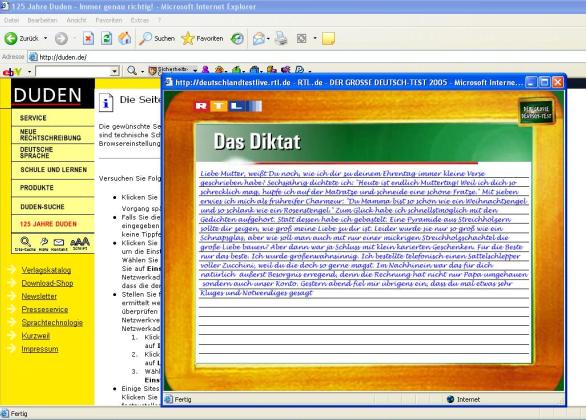Click the Internet zone status in popup

point(463,399)
